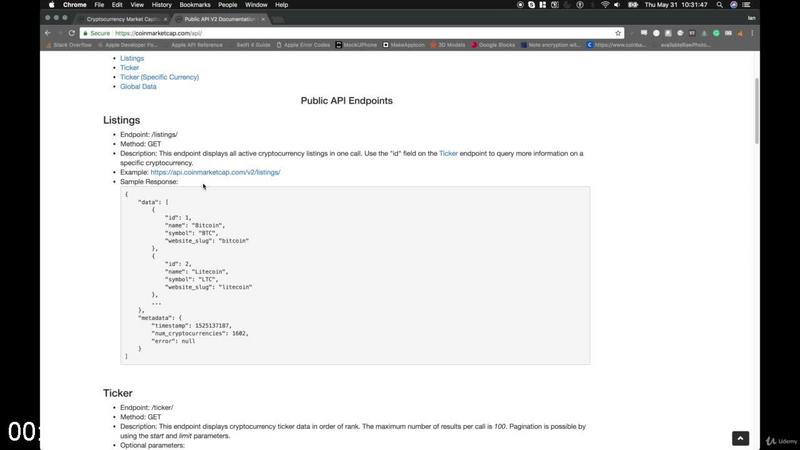Click the page's vertical scrollbar thumb
The height and width of the screenshot is (450, 800).
(756, 111)
